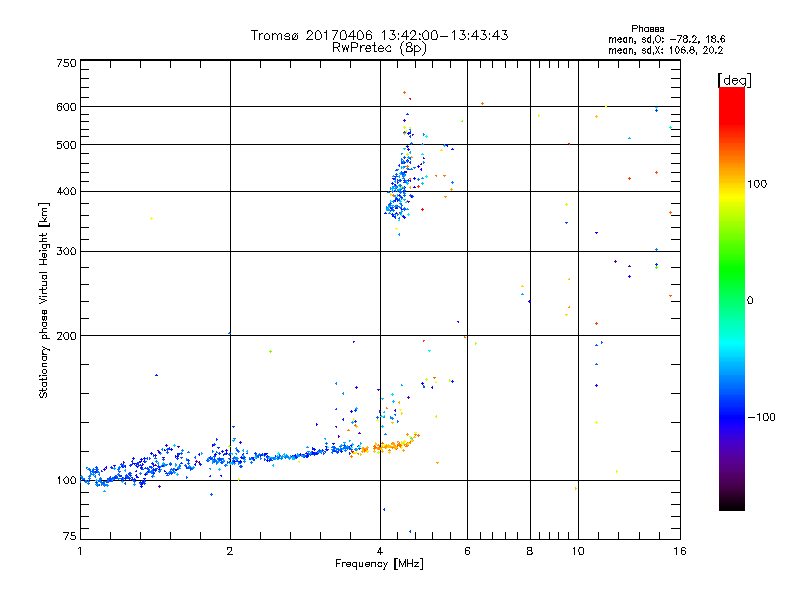Click the 'Frequency [MHz]' axis label
Viewport: 800px width, 600px height.
(379, 564)
